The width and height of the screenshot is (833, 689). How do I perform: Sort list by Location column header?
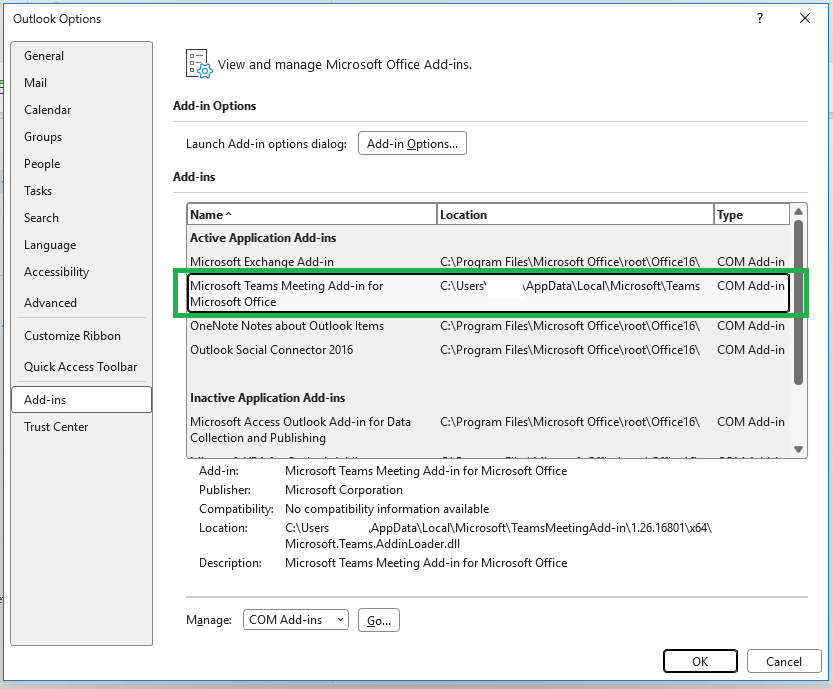pos(575,215)
